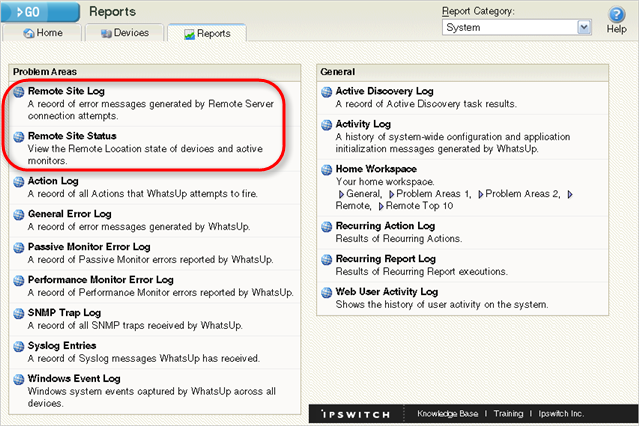
Task: Click the globe icon beside Remote Site Log
Action: click(x=19, y=92)
